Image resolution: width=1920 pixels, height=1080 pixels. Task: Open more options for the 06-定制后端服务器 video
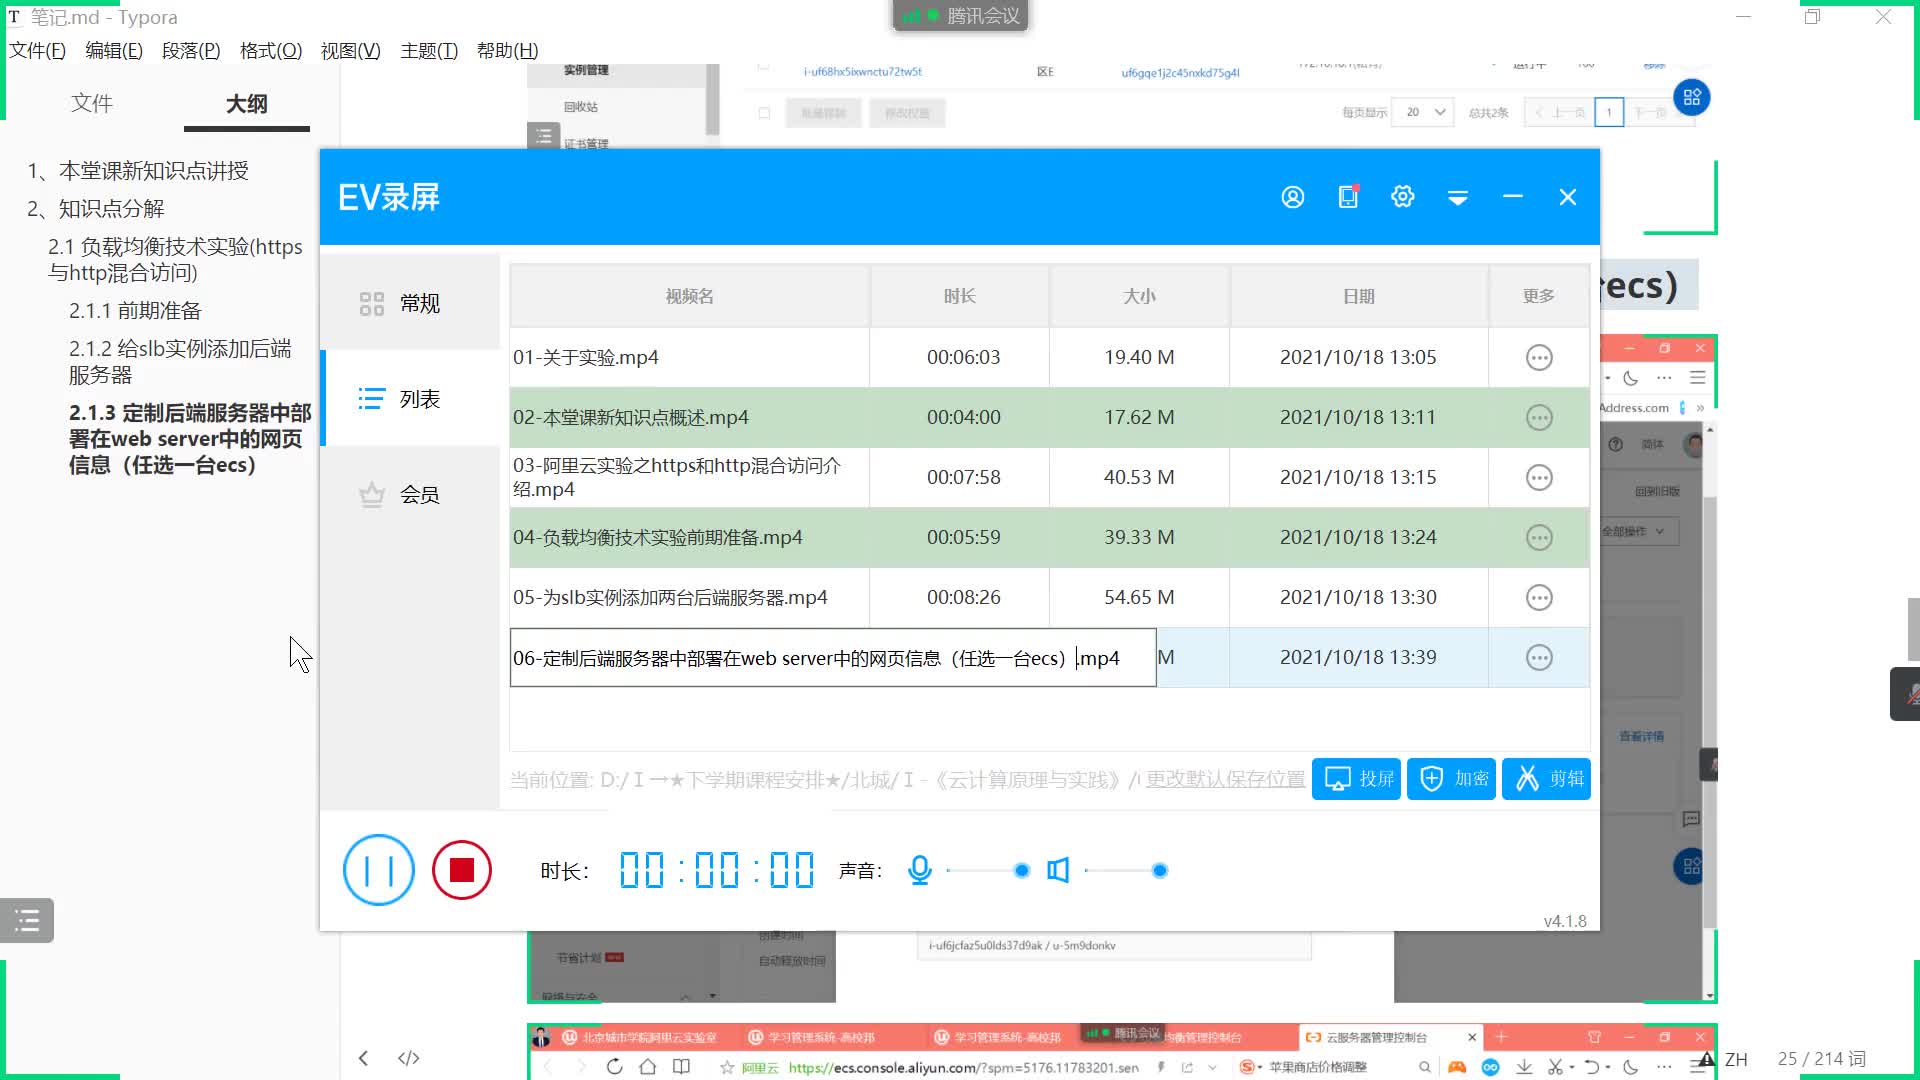pos(1539,657)
